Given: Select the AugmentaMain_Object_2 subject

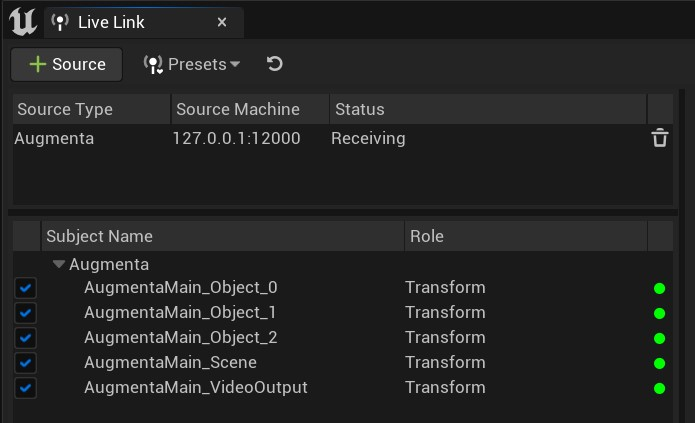Looking at the screenshot, I should (181, 337).
